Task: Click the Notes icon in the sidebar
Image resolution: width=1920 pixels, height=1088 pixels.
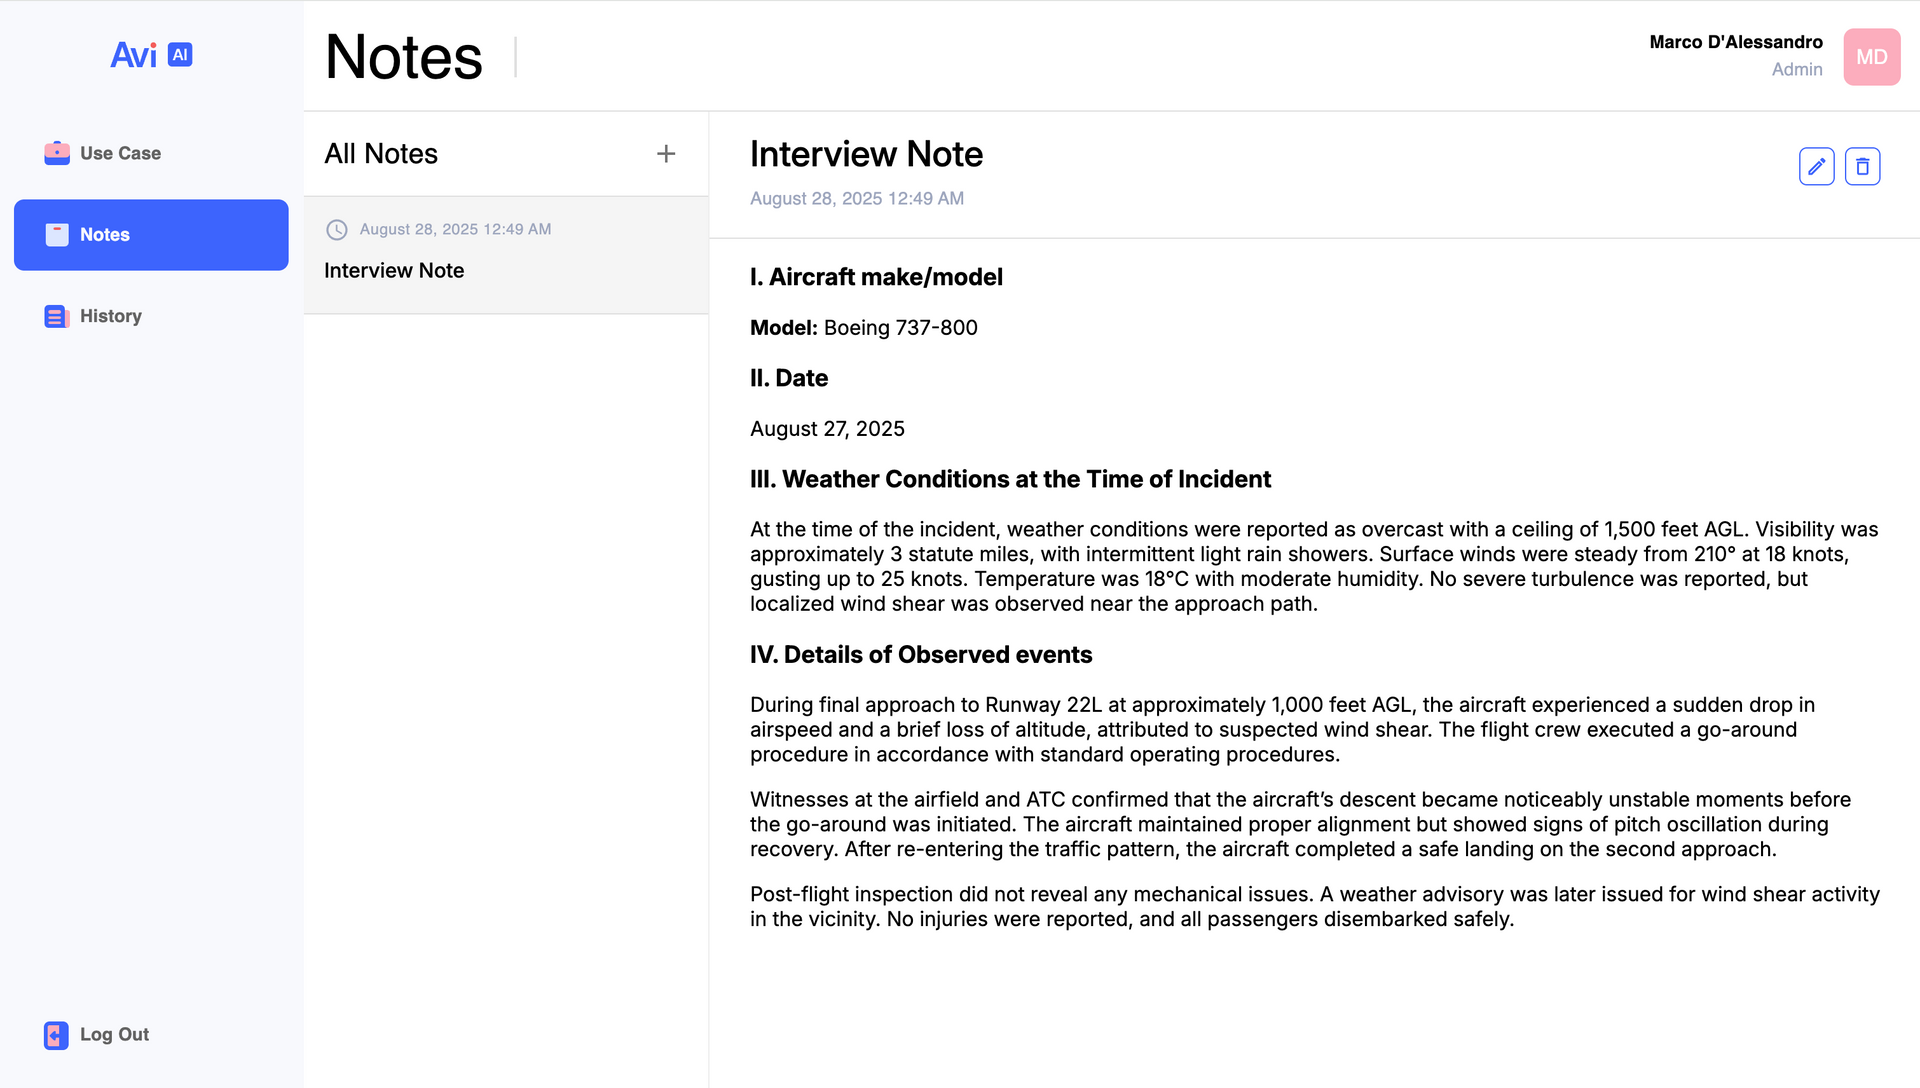Action: click(x=57, y=235)
